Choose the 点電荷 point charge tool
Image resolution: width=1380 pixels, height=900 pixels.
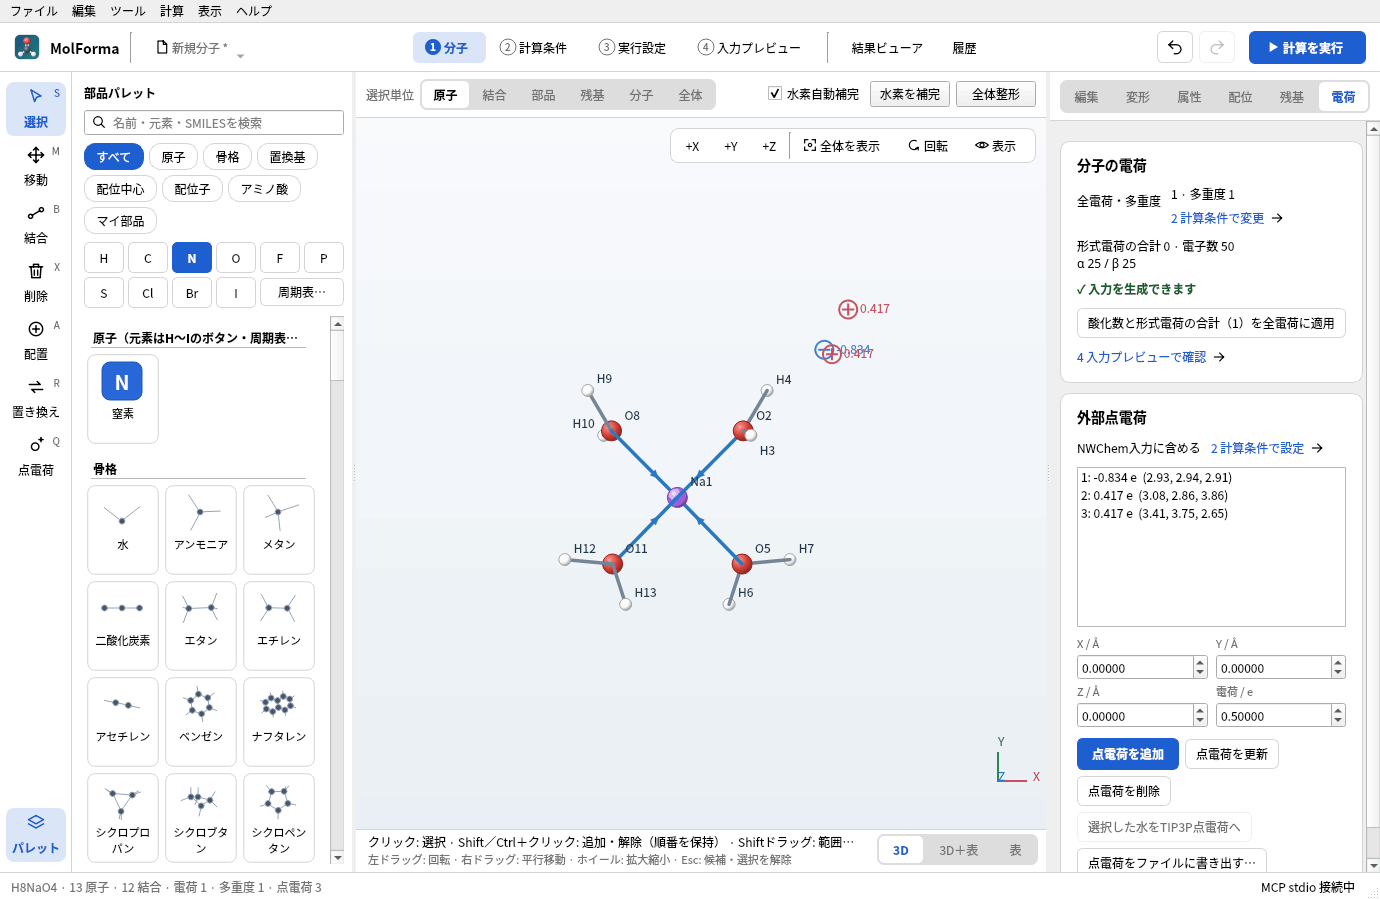click(36, 456)
